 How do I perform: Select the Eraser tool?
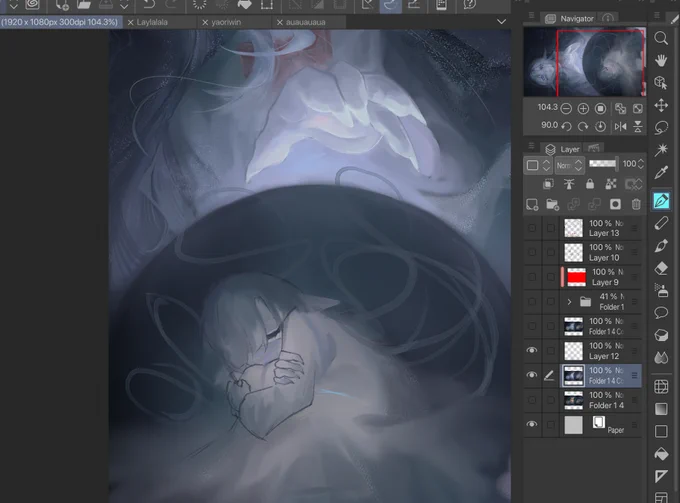[661, 268]
